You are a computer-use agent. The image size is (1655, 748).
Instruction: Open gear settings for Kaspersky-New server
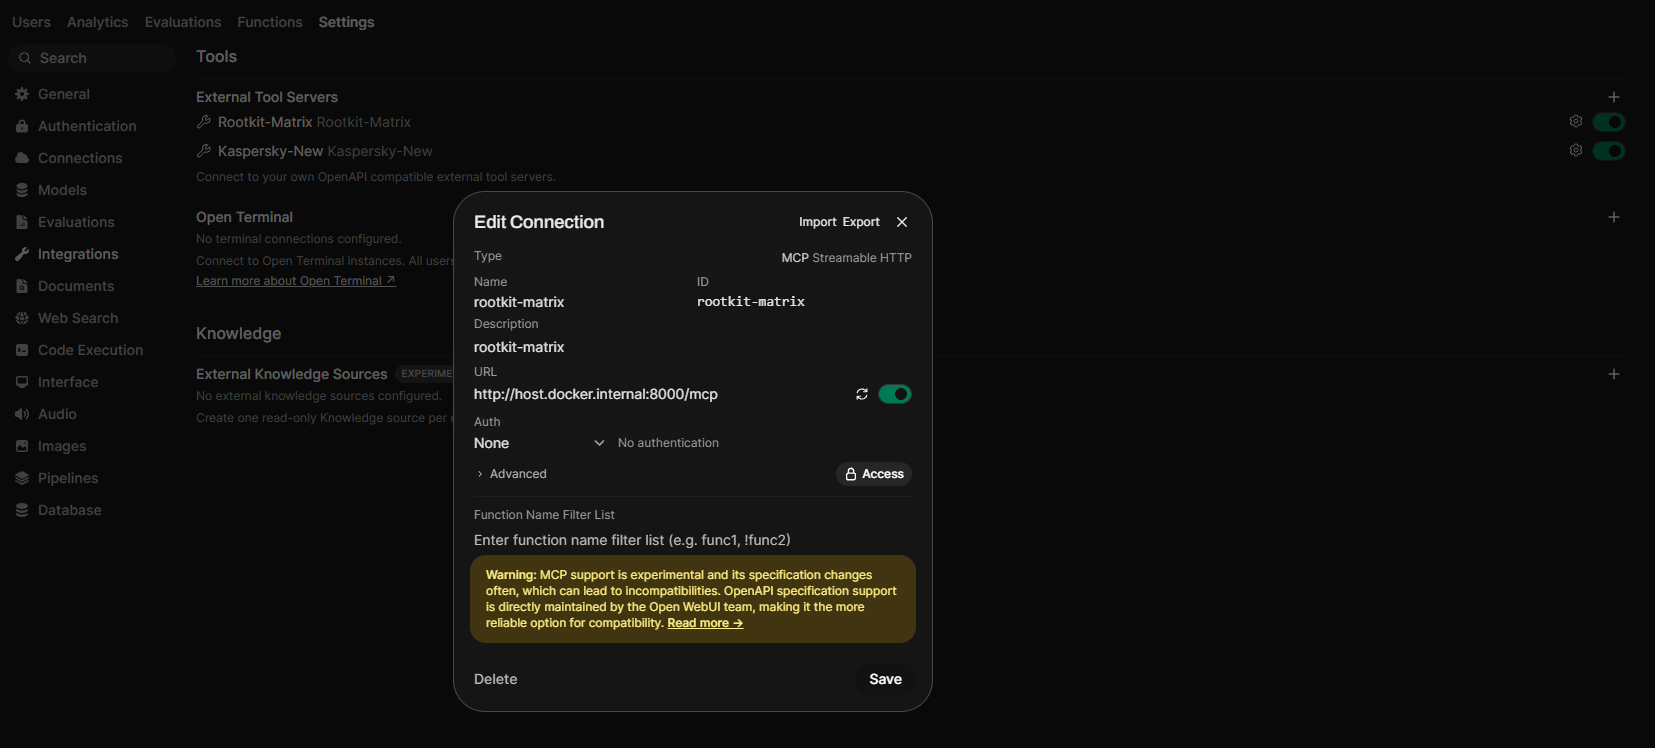(1576, 150)
